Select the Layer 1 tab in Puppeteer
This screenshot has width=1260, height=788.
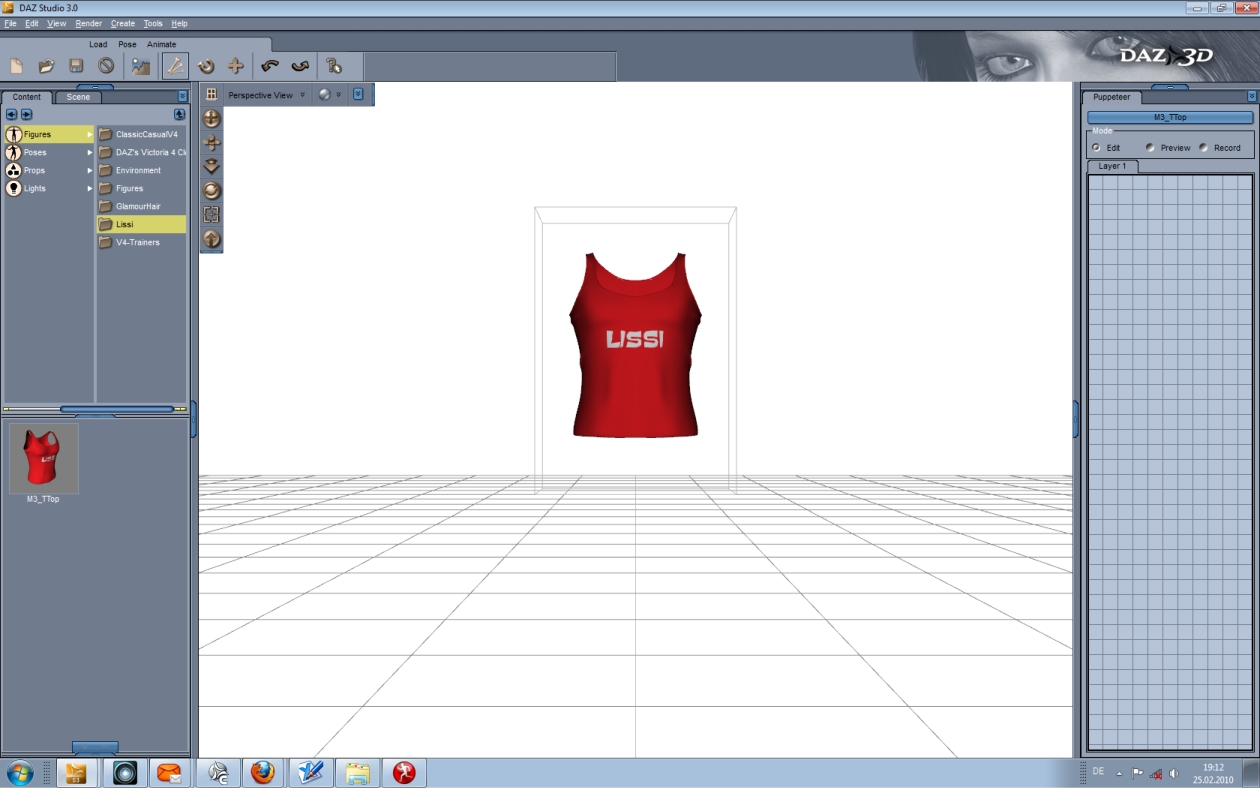1112,166
